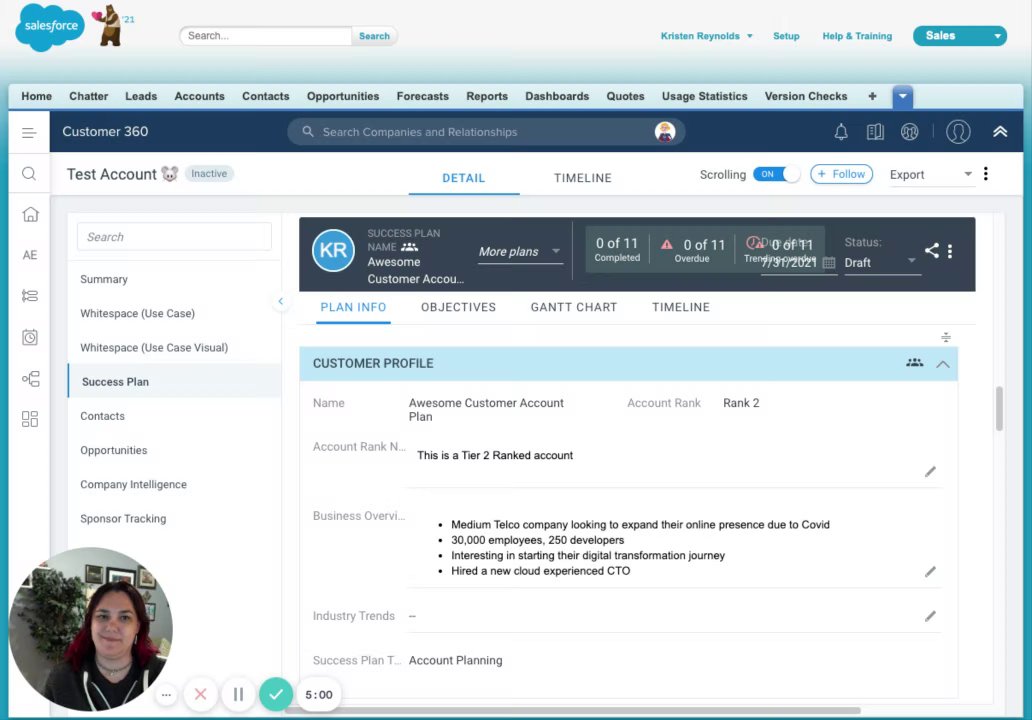Click the KR owner avatar circle

coord(333,251)
